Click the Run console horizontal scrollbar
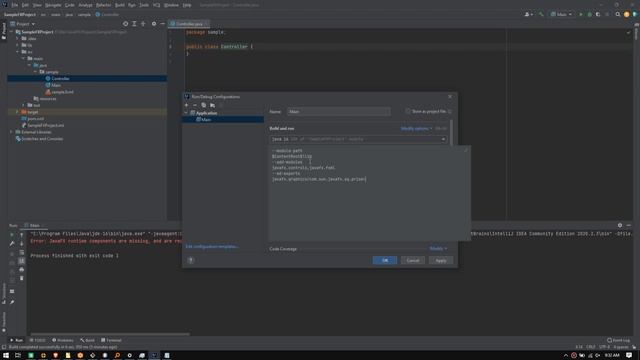Image resolution: width=640 pixels, height=360 pixels. (x=110, y=334)
